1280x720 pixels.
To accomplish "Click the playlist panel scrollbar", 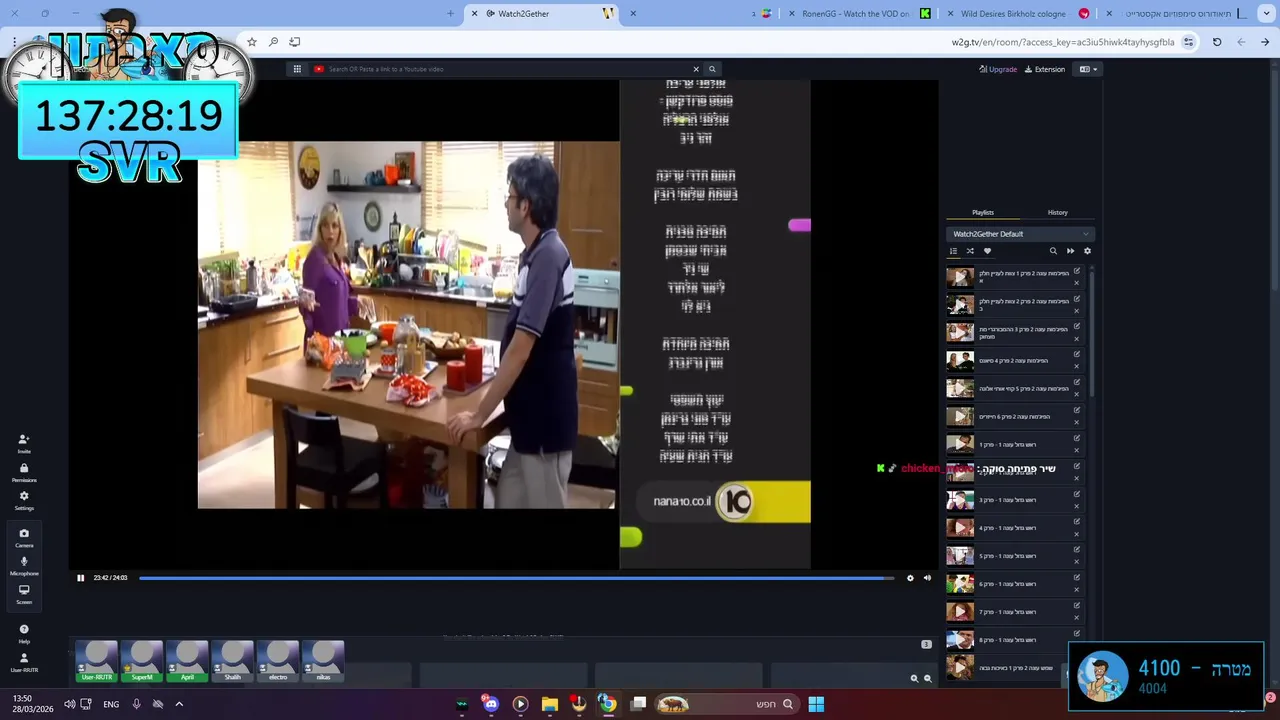I will 1091,332.
